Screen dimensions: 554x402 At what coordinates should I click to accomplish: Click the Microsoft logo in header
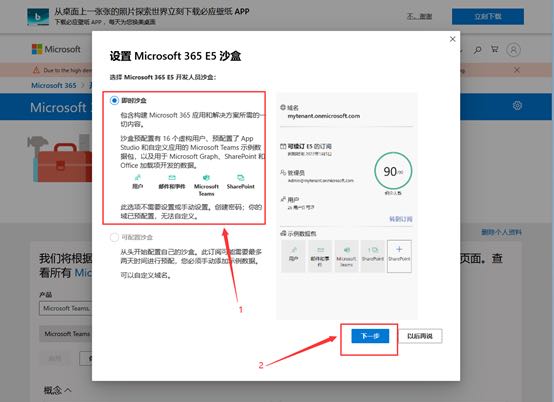pos(57,49)
